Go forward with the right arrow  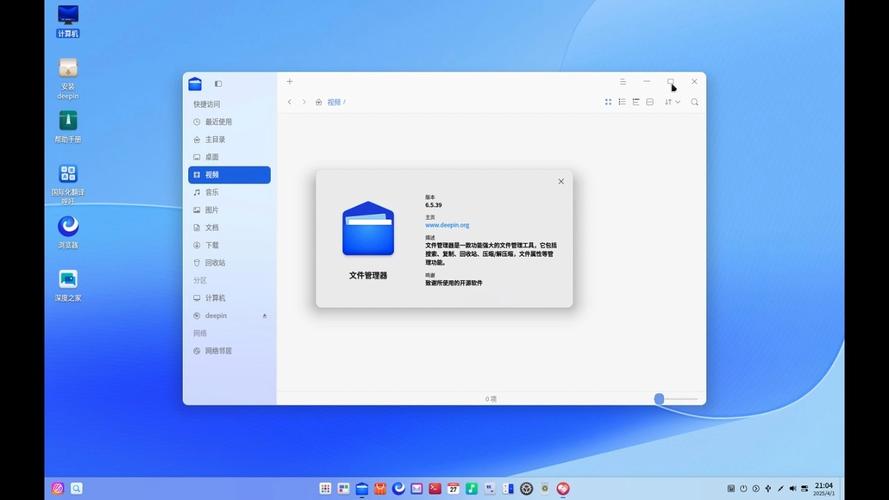(x=304, y=102)
